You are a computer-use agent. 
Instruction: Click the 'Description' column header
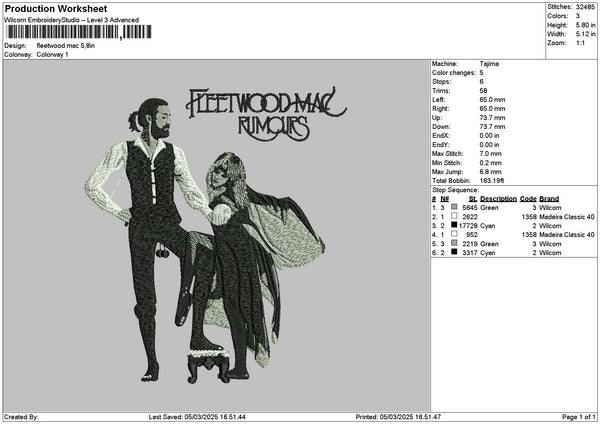[x=498, y=199]
